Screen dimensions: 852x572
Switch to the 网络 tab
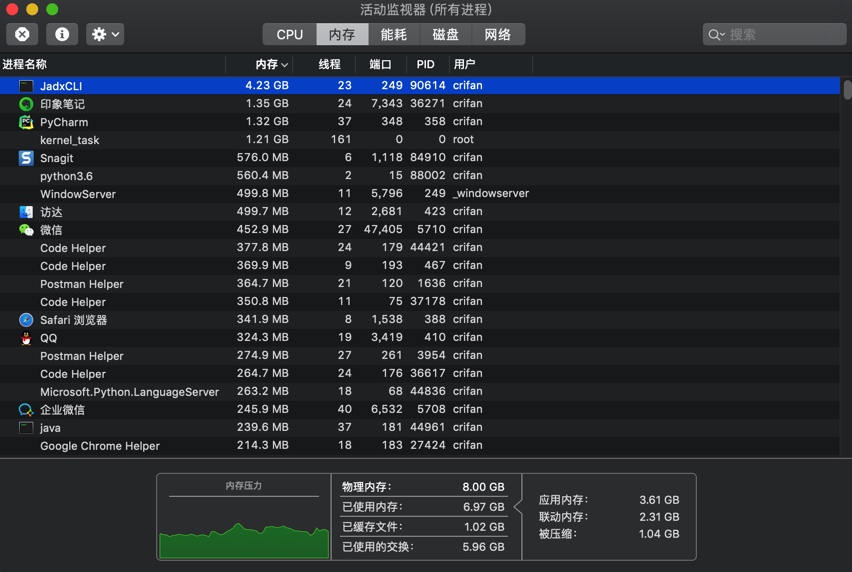[x=498, y=34]
